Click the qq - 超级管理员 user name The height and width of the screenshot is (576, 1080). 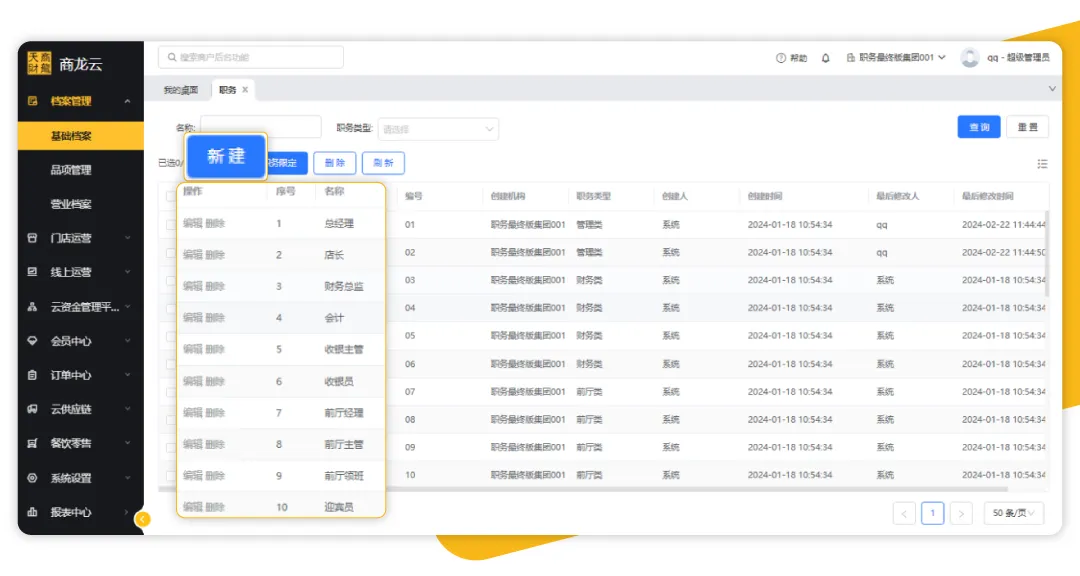(x=1018, y=58)
